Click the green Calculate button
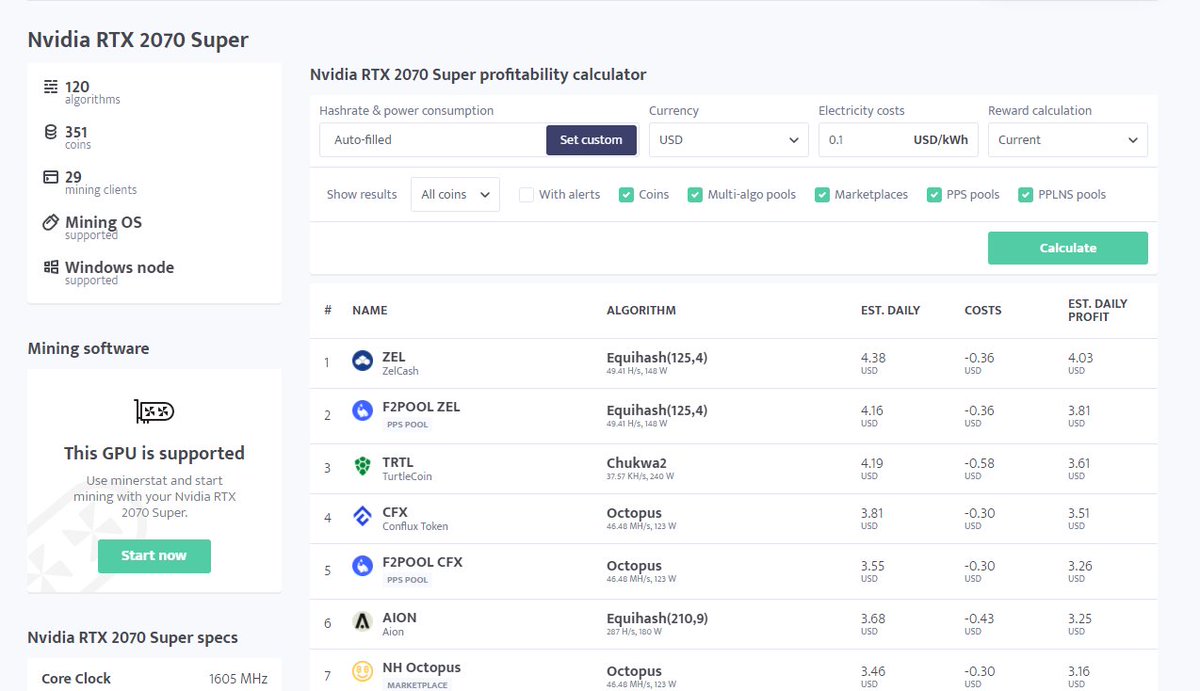The image size is (1200, 691). pos(1068,248)
